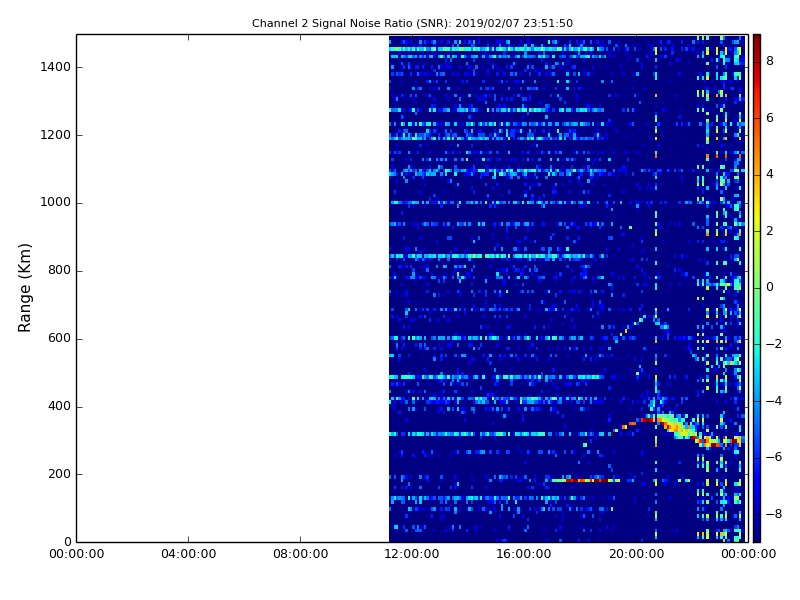Click the y-axis tick label 600

pyautogui.click(x=59, y=338)
